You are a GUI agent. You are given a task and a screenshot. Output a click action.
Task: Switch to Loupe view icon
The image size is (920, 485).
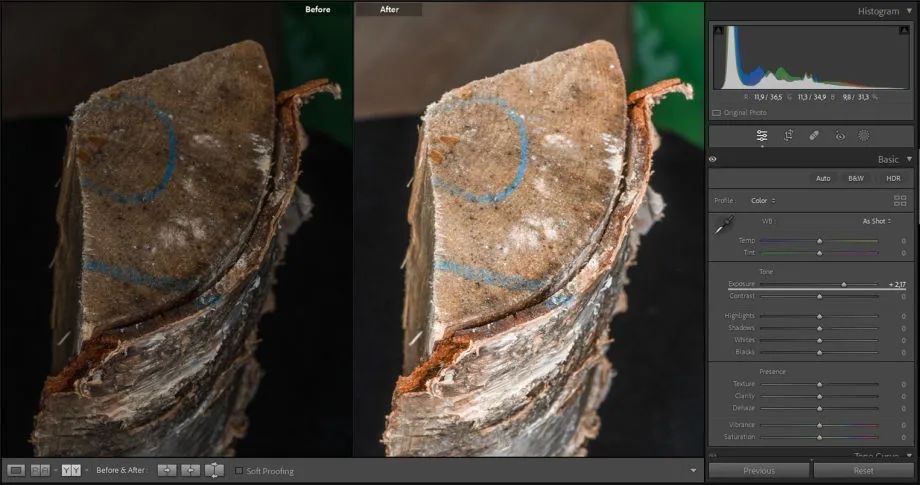click(16, 470)
